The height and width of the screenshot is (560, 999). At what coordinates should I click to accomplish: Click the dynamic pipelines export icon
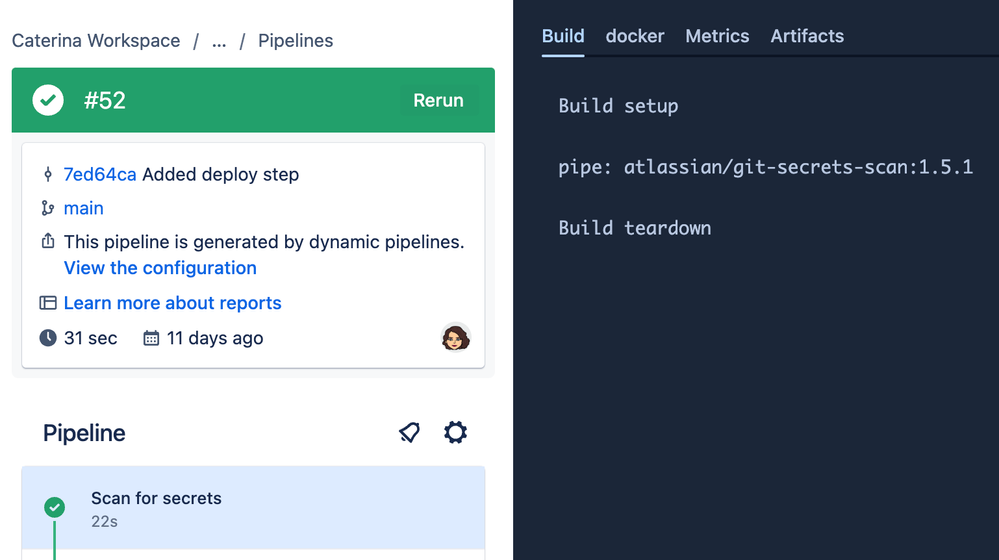click(47, 242)
